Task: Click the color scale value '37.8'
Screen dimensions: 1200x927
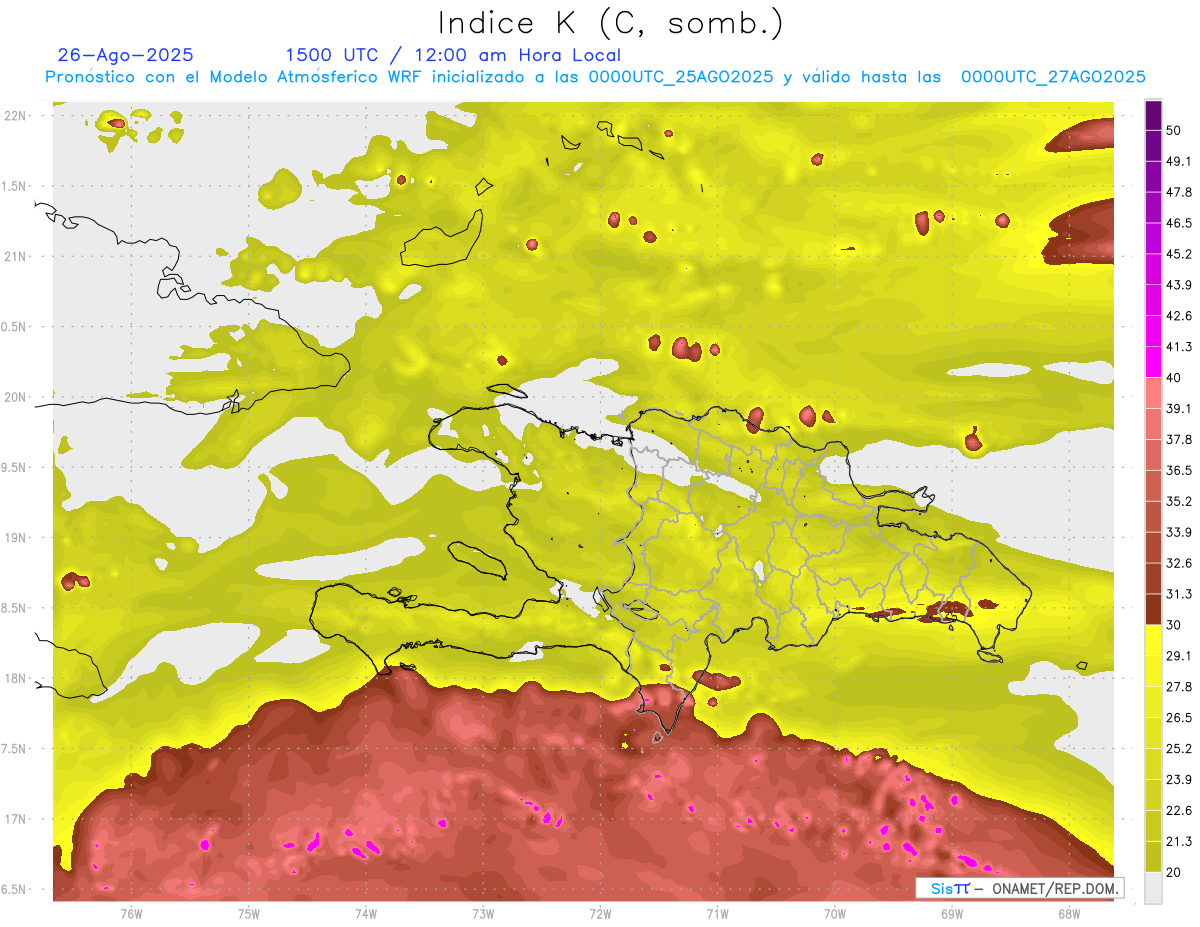Action: (x=1179, y=439)
